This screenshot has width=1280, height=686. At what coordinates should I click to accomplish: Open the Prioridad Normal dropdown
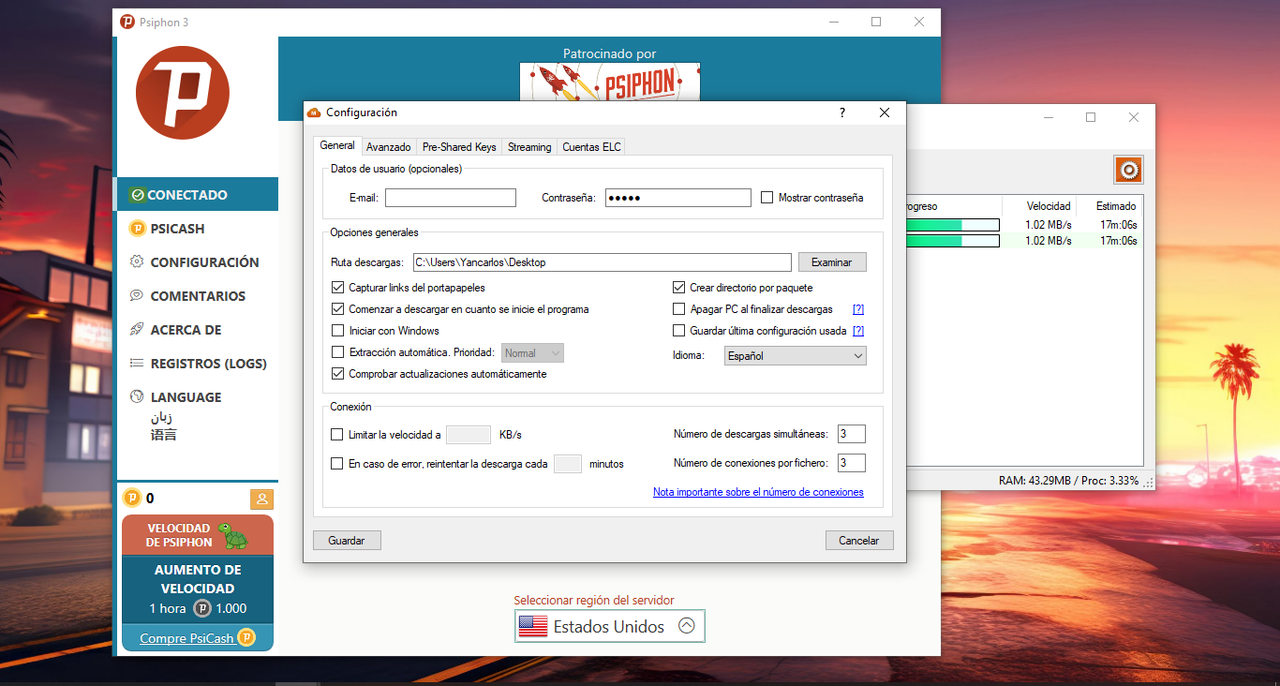coord(533,353)
